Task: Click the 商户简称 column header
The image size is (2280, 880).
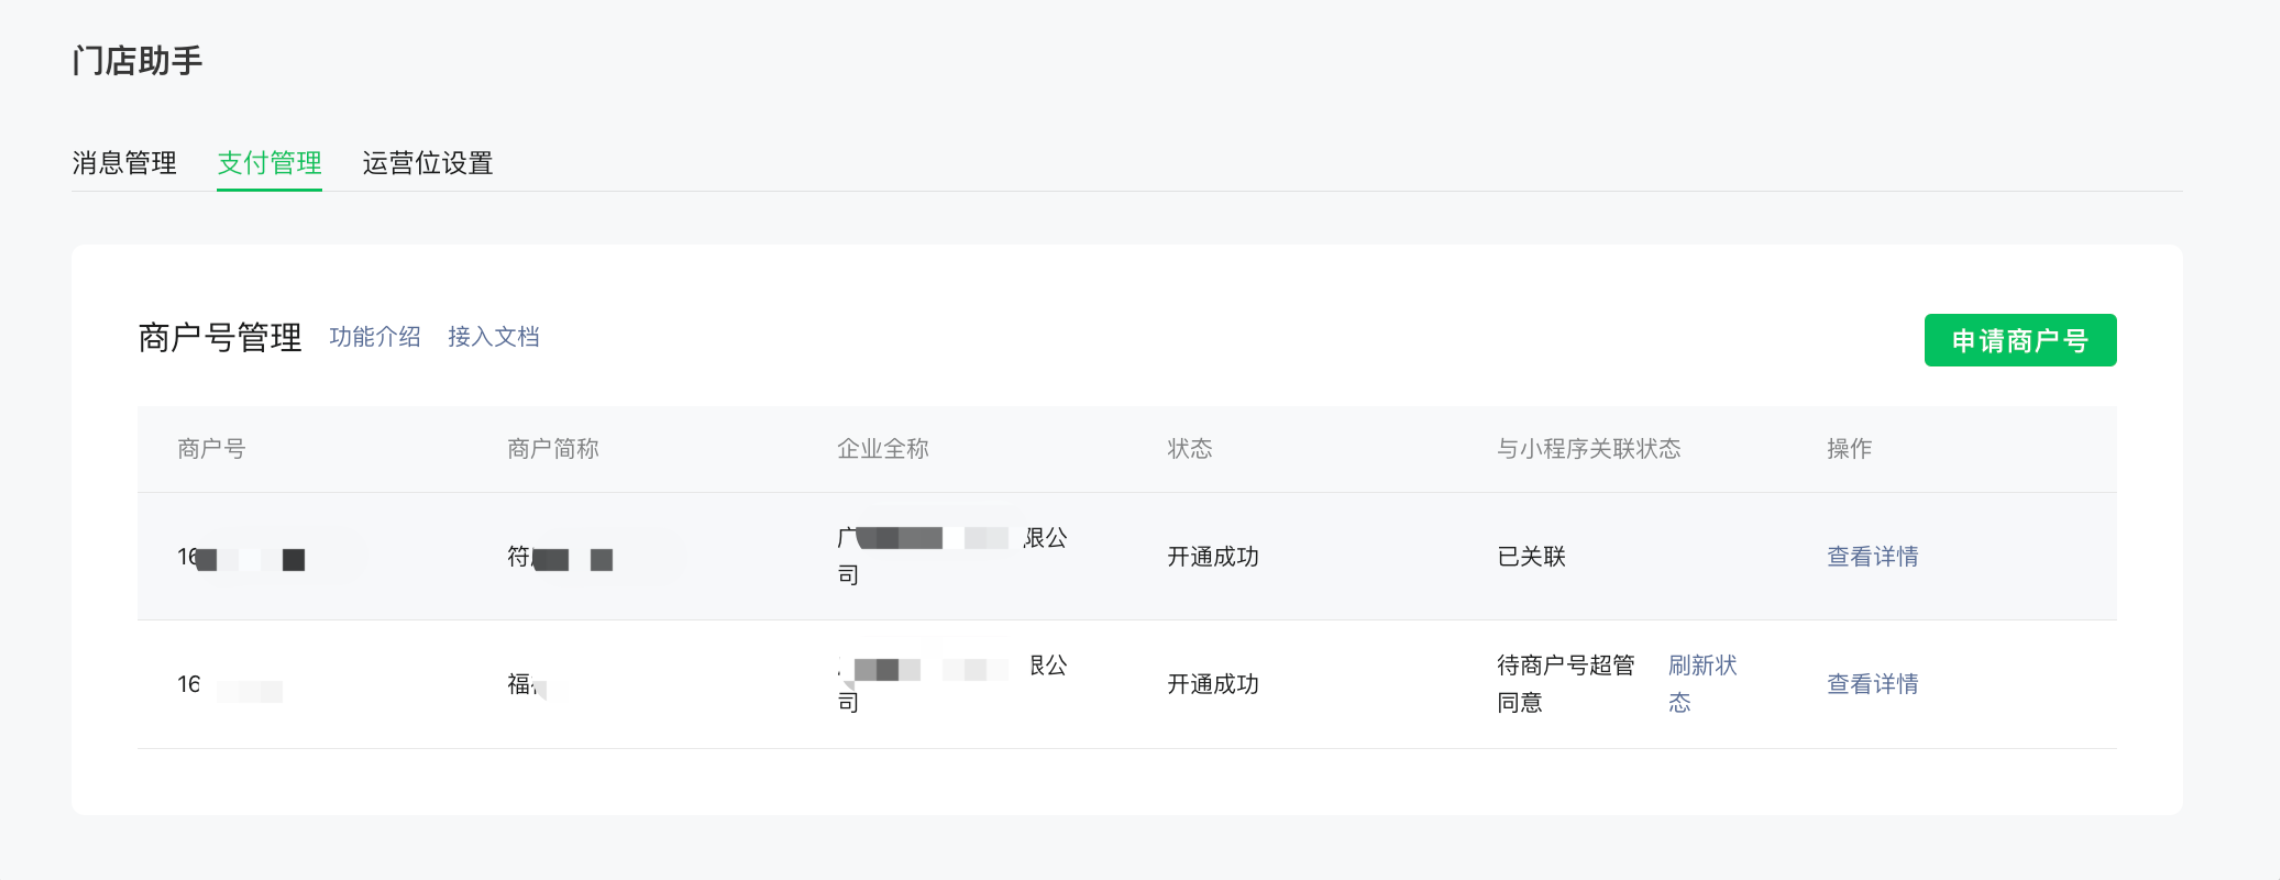Action: pyautogui.click(x=553, y=449)
